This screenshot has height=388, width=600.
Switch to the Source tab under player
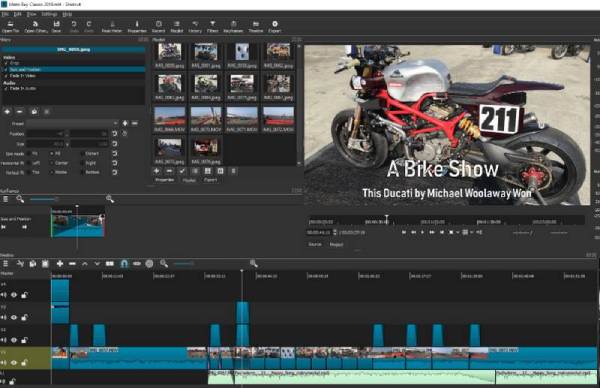[x=315, y=244]
